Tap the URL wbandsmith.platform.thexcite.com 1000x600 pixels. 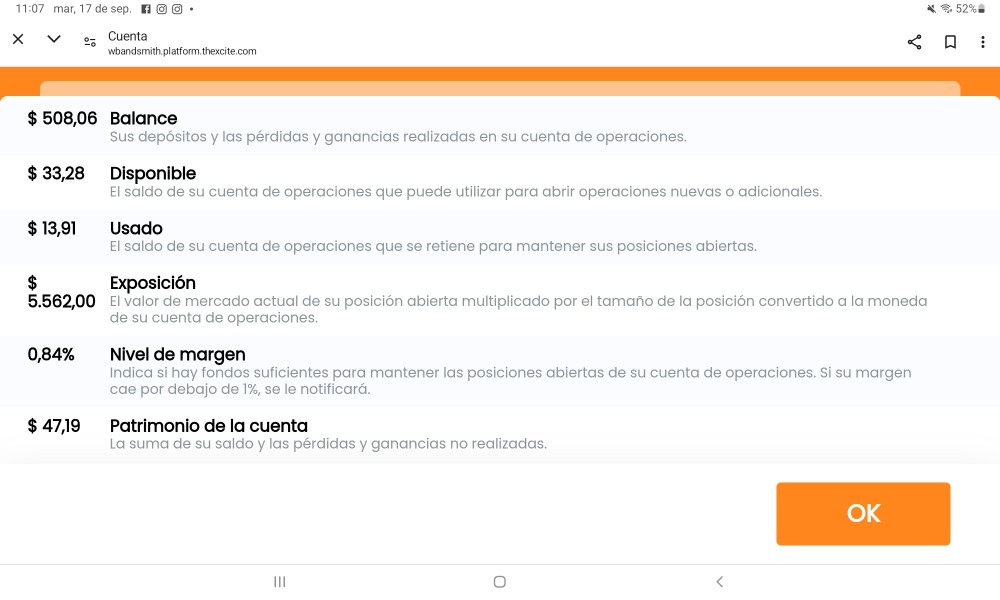182,51
